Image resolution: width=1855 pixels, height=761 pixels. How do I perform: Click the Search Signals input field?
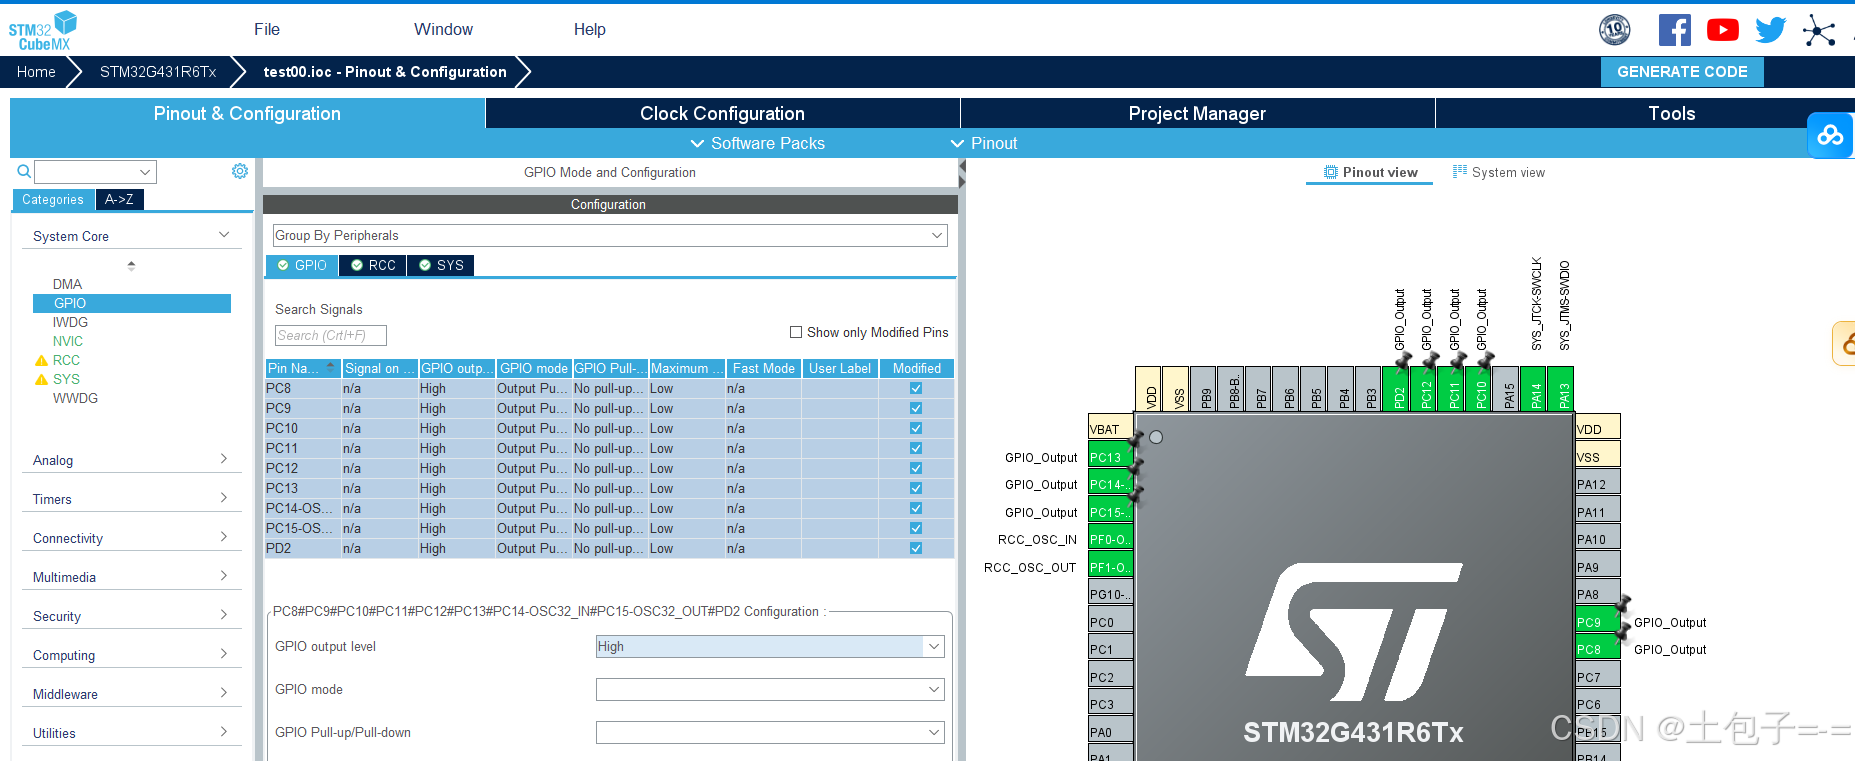[331, 335]
